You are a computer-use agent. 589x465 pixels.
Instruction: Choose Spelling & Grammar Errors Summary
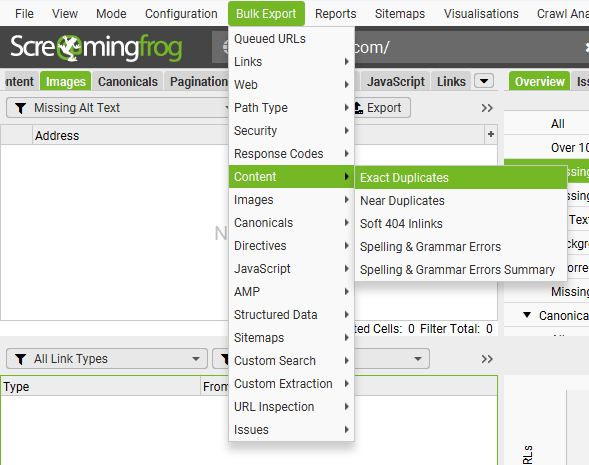[461, 270]
